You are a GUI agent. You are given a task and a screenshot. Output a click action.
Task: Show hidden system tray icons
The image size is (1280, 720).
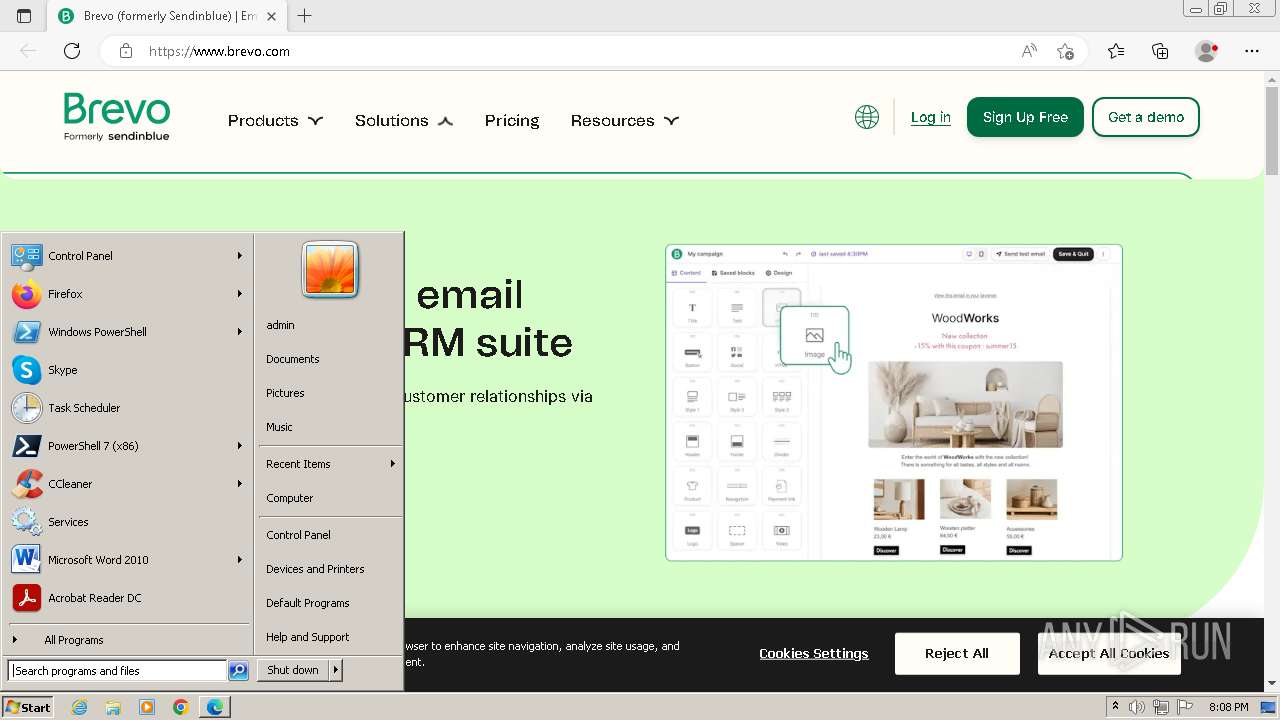(1115, 707)
